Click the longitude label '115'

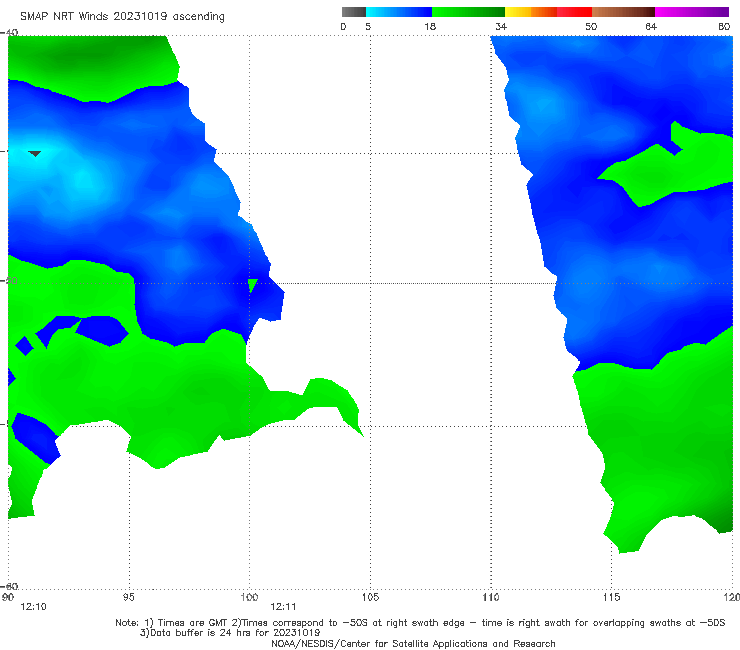[612, 597]
